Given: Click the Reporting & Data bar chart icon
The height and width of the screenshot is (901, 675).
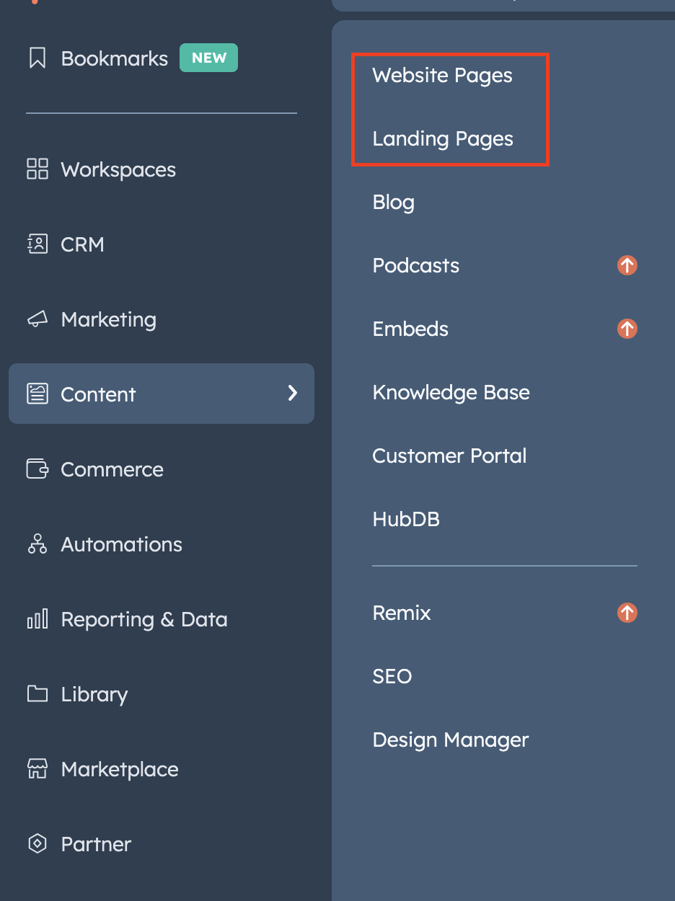Looking at the screenshot, I should 37,619.
